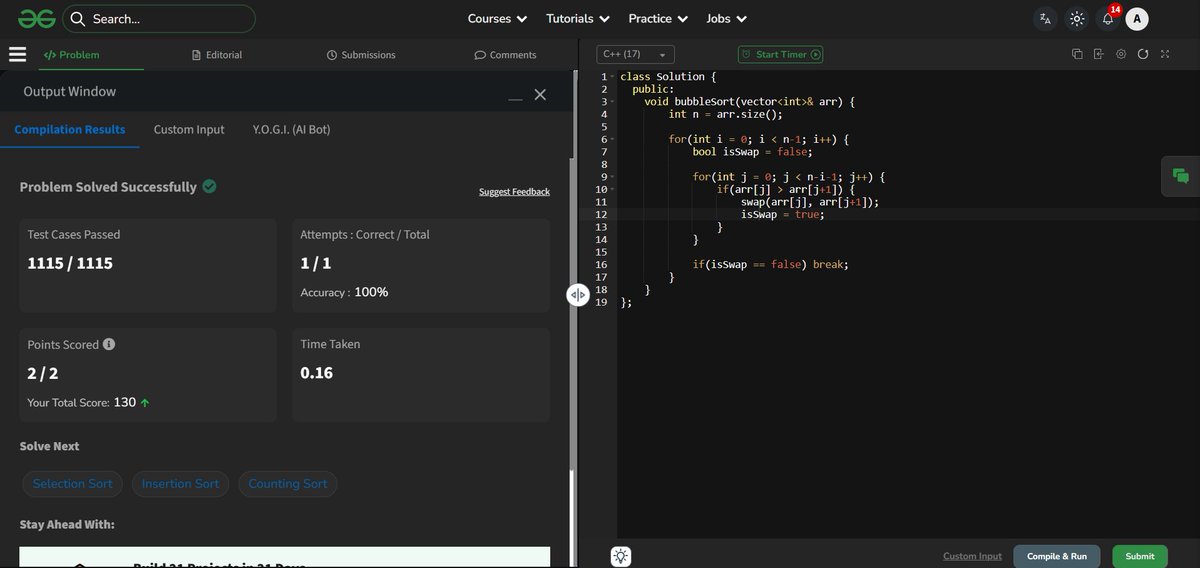The width and height of the screenshot is (1200, 568).
Task: Open the user profile avatar A
Action: (1137, 18)
